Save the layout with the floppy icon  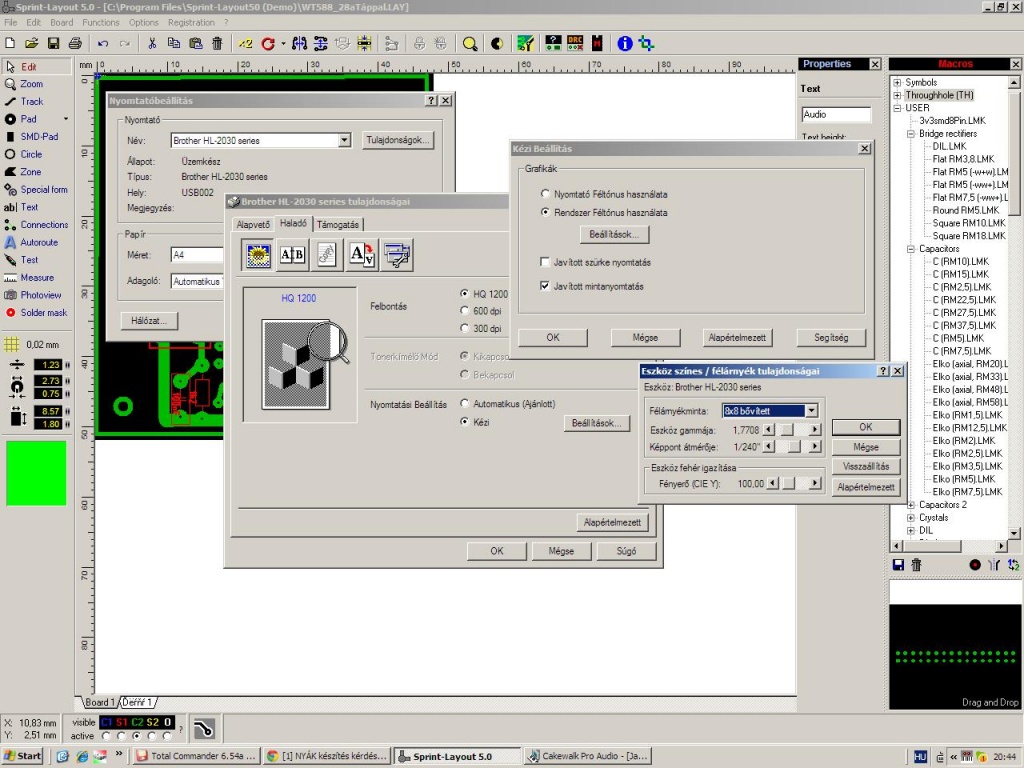54,44
